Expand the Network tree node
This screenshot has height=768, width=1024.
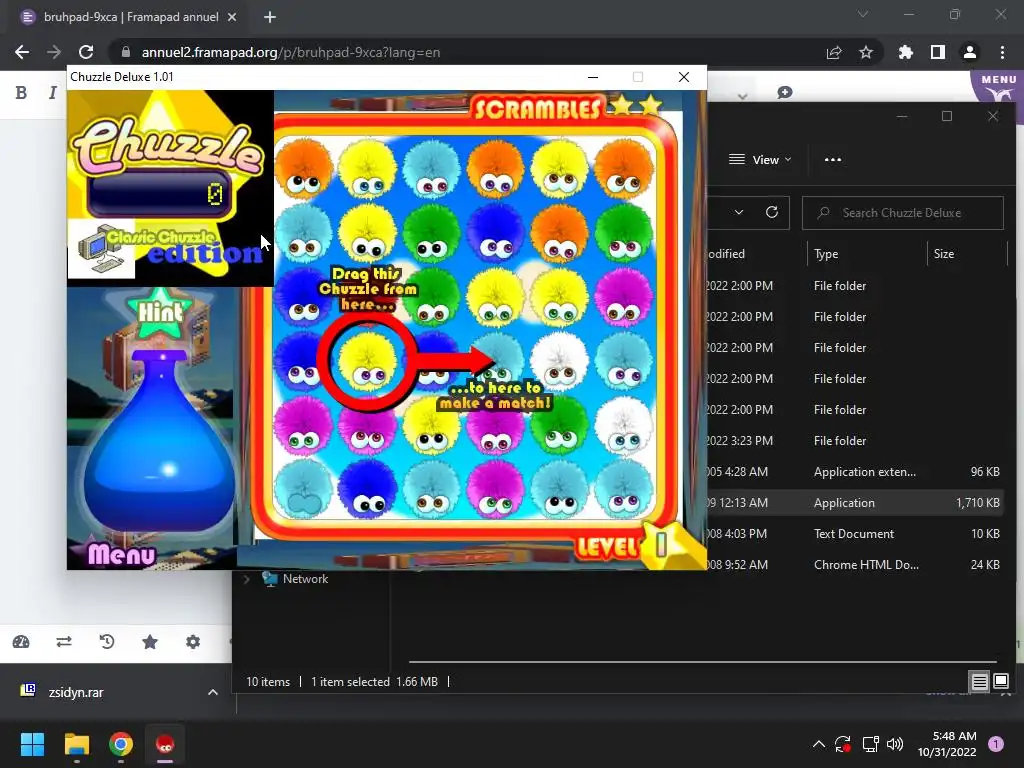[x=246, y=579]
